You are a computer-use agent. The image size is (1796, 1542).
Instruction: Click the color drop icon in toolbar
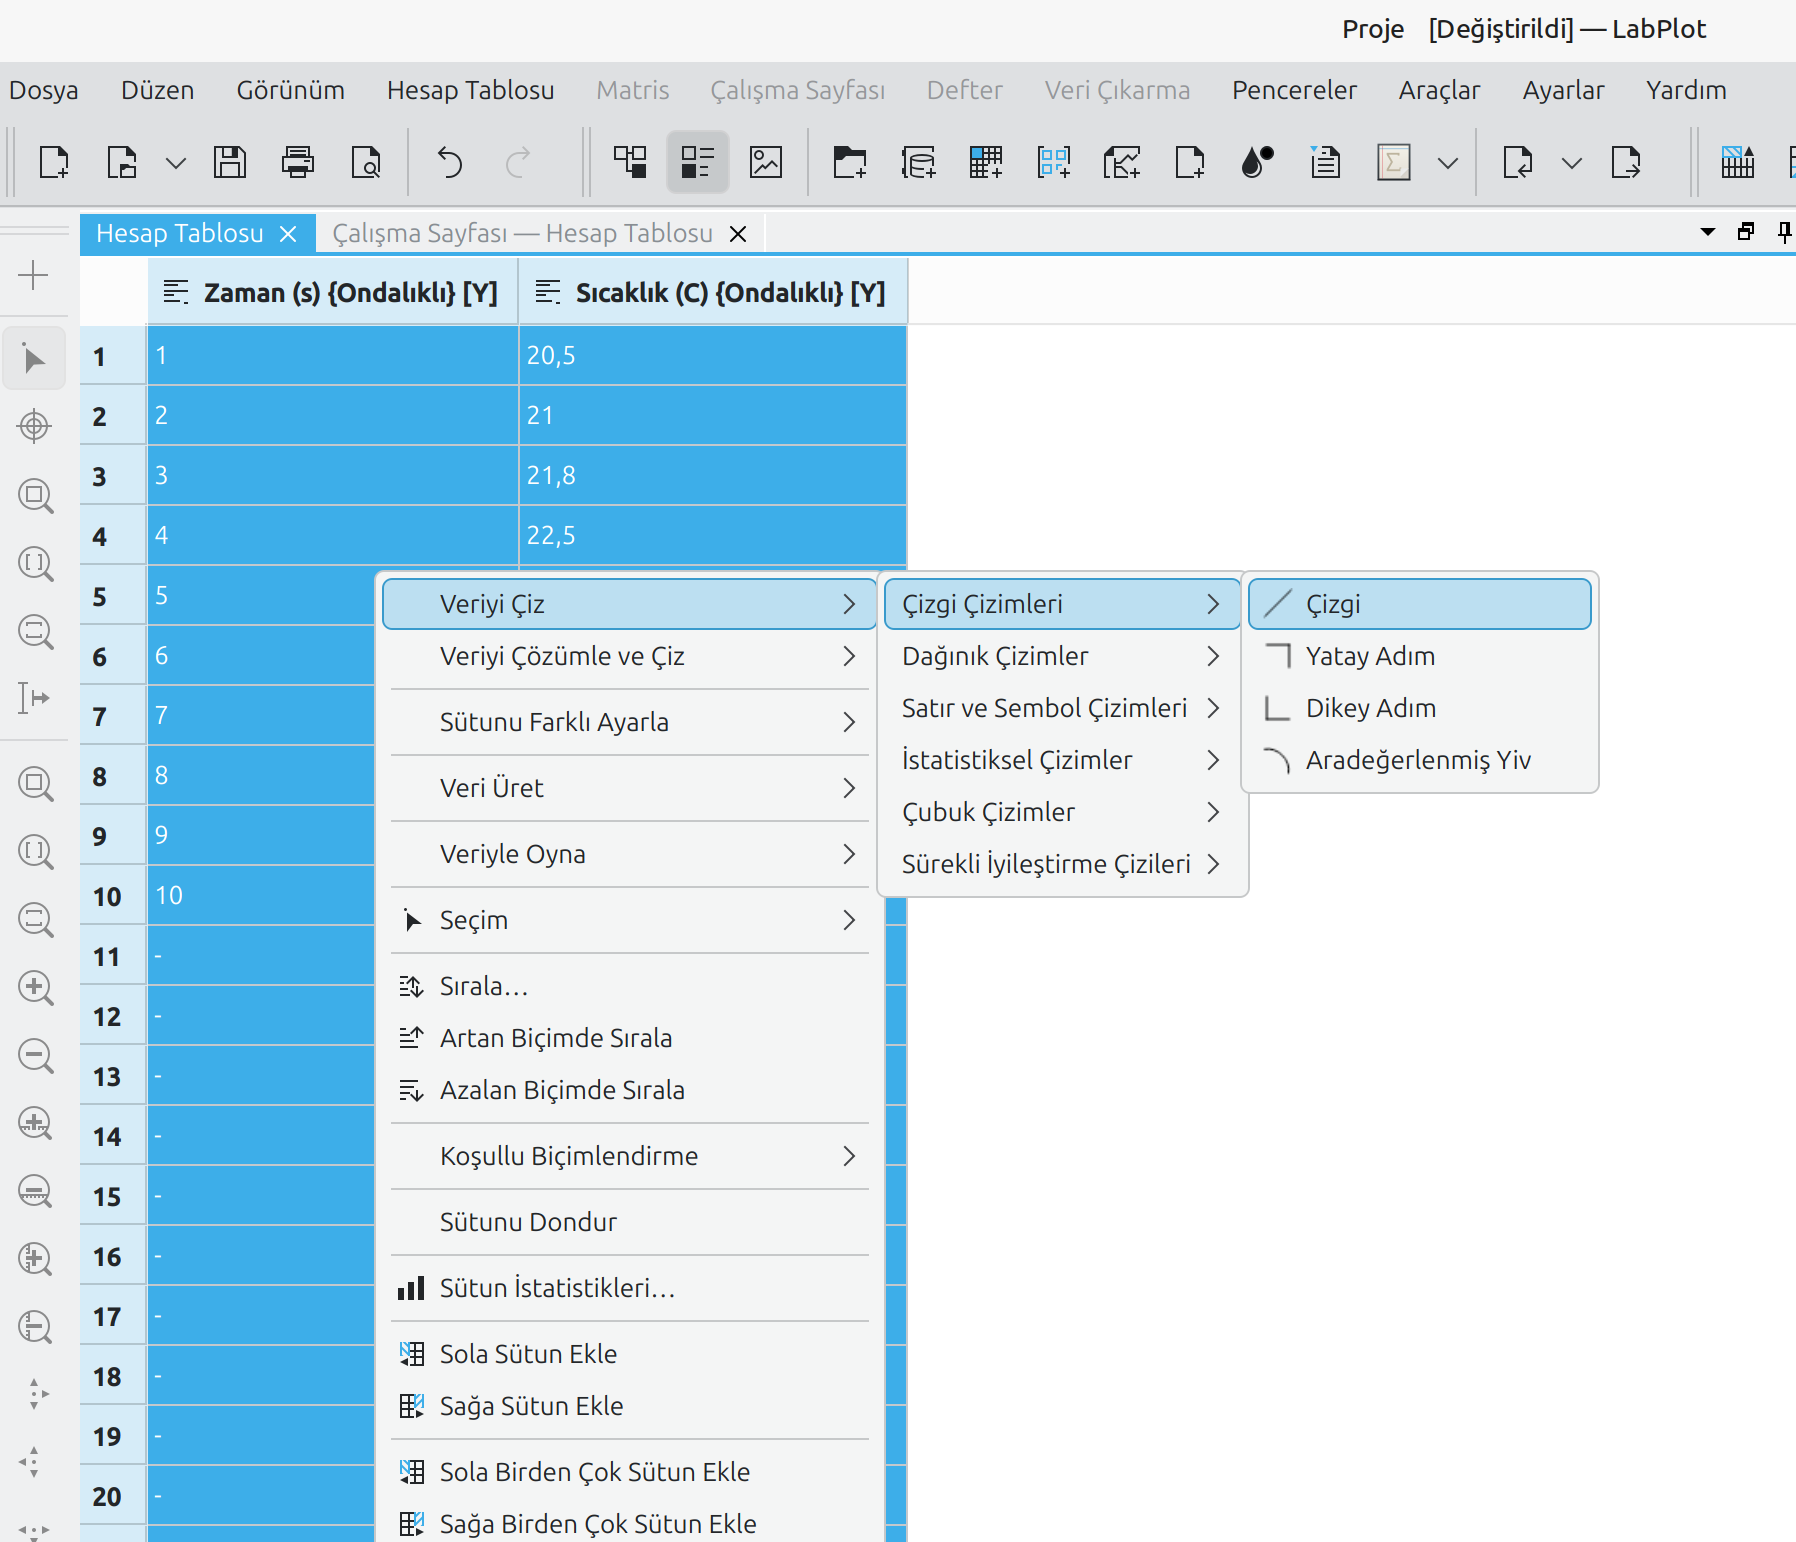coord(1258,161)
